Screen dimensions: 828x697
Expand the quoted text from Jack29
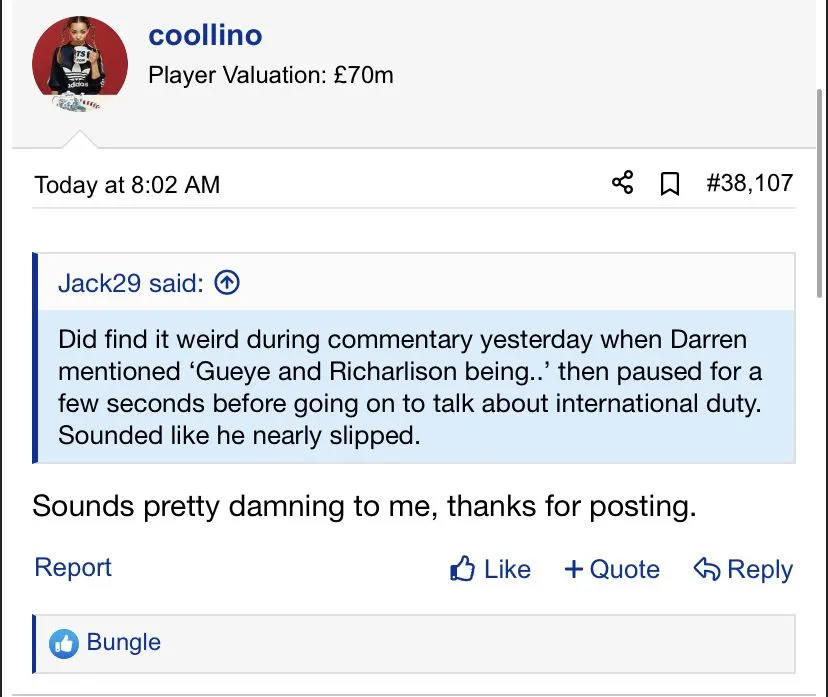(x=410, y=387)
